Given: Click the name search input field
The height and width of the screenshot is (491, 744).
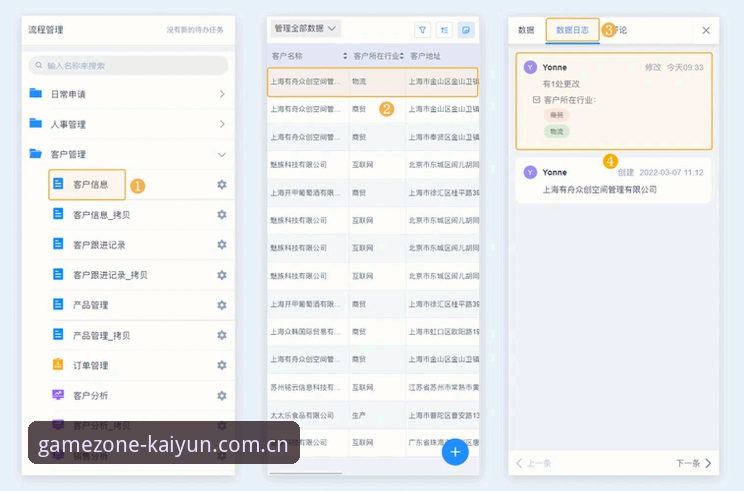Looking at the screenshot, I should [x=128, y=65].
